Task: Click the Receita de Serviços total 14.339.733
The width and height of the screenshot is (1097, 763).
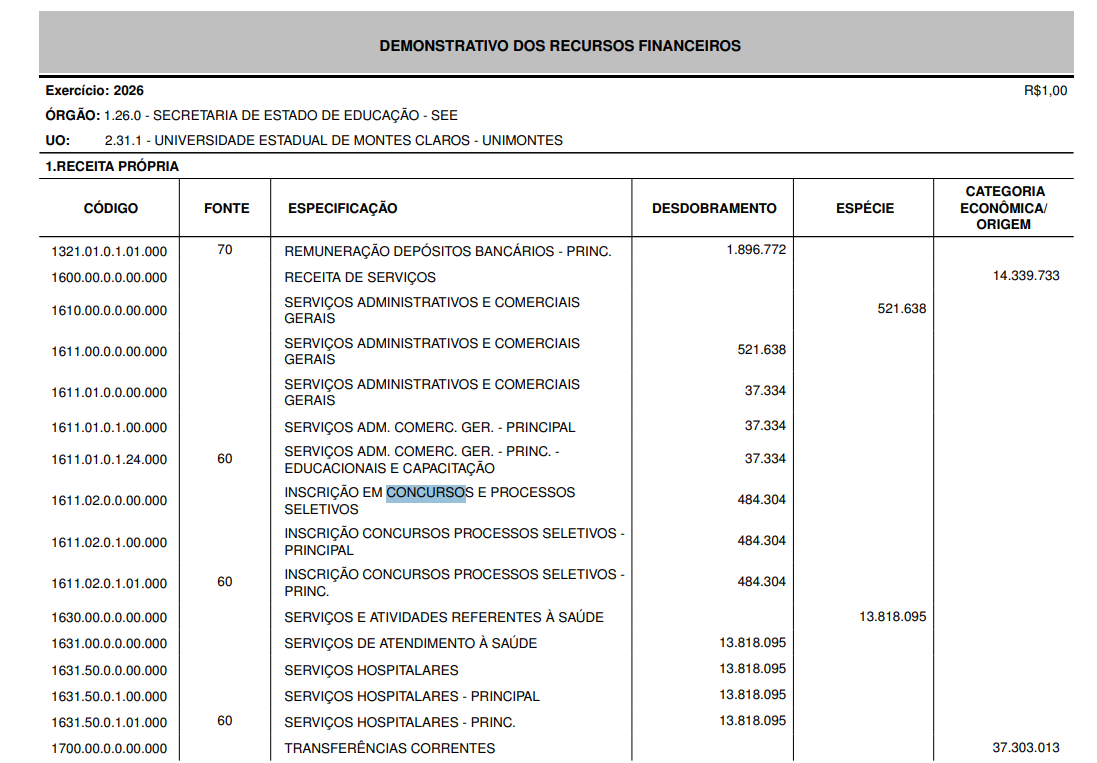Action: point(1025,276)
